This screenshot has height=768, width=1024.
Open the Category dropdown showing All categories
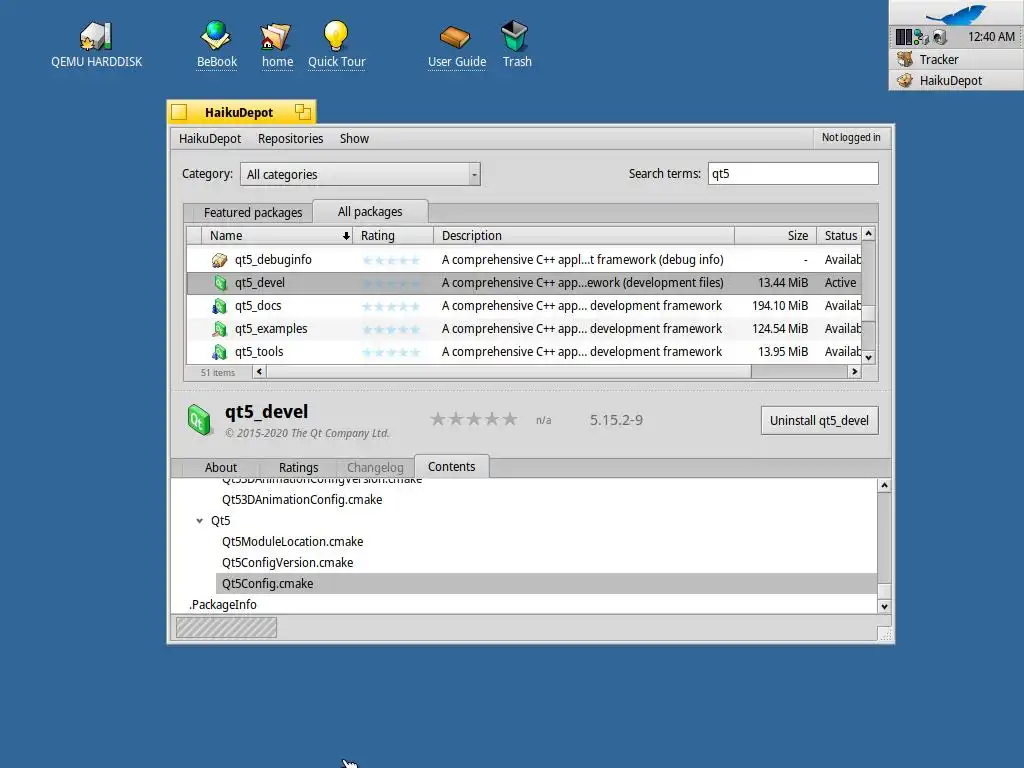click(x=360, y=174)
